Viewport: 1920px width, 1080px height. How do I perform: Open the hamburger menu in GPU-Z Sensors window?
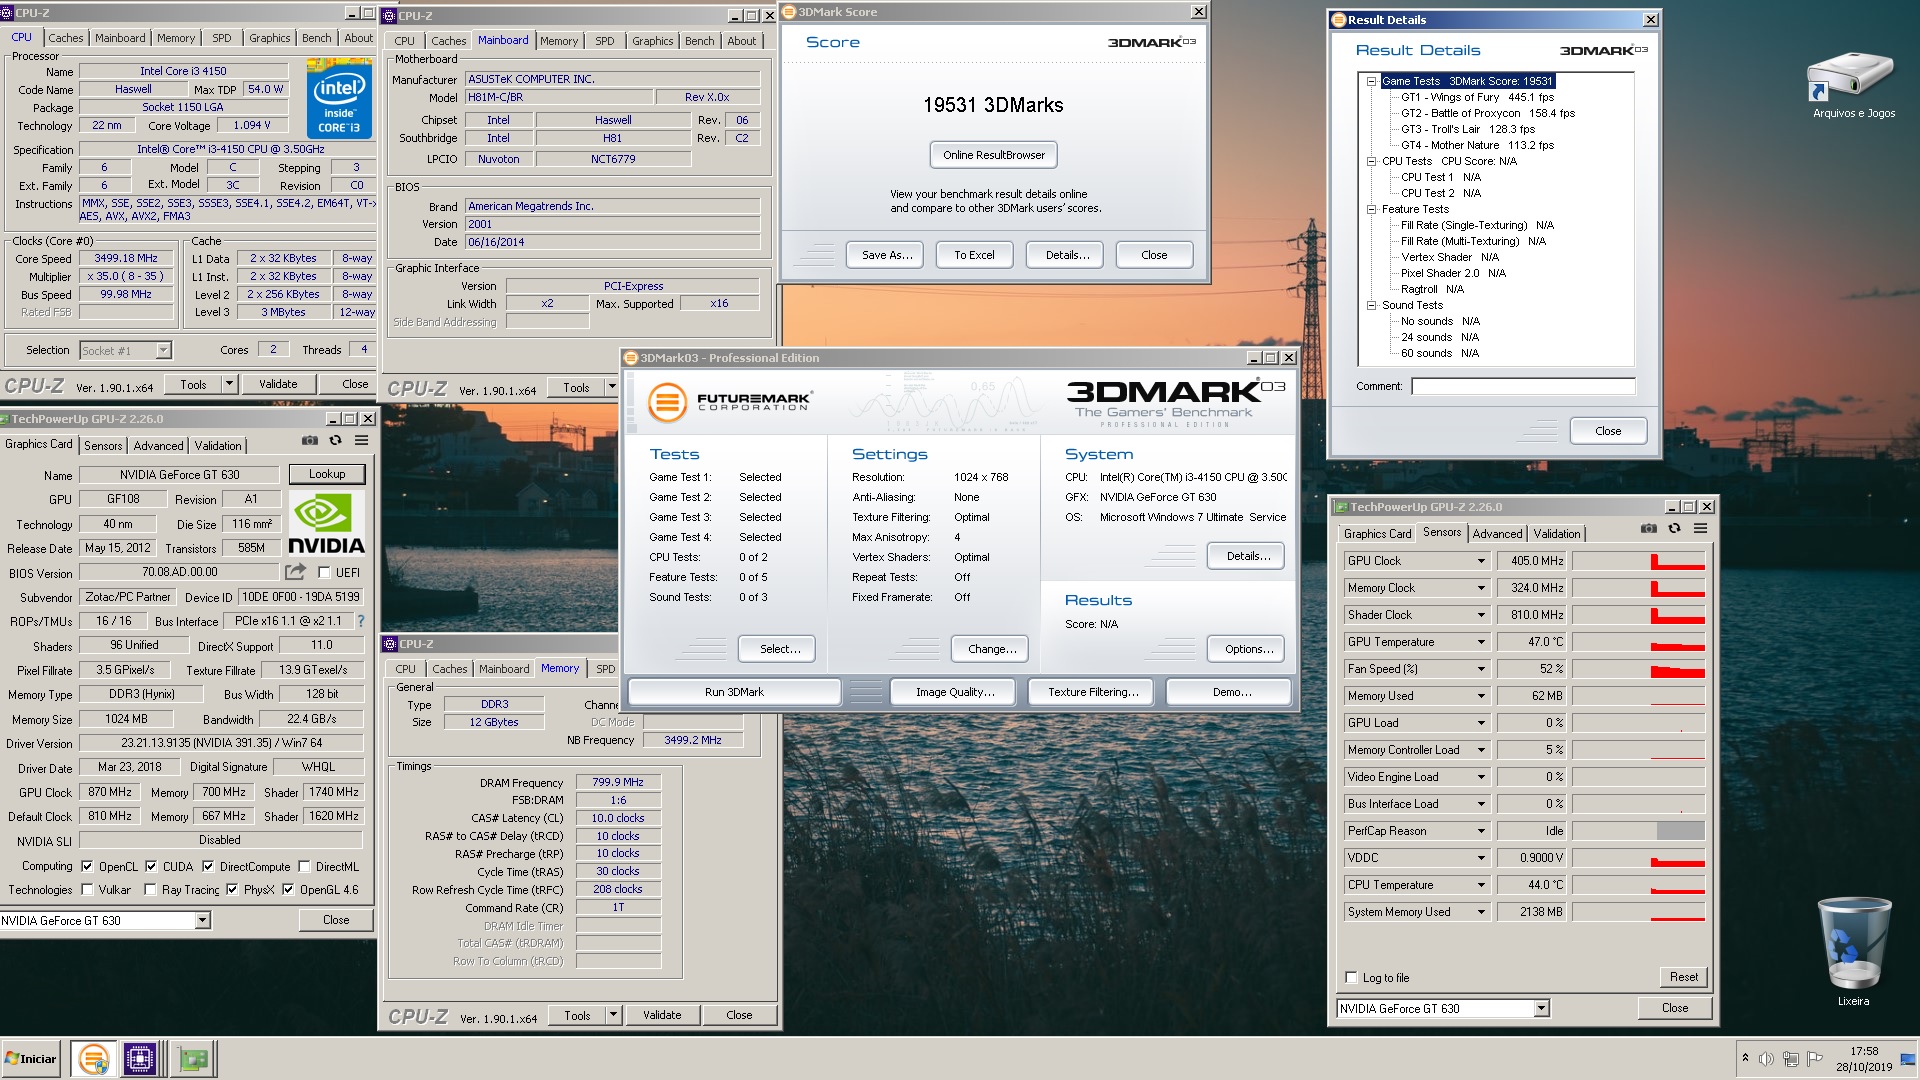[x=1700, y=528]
